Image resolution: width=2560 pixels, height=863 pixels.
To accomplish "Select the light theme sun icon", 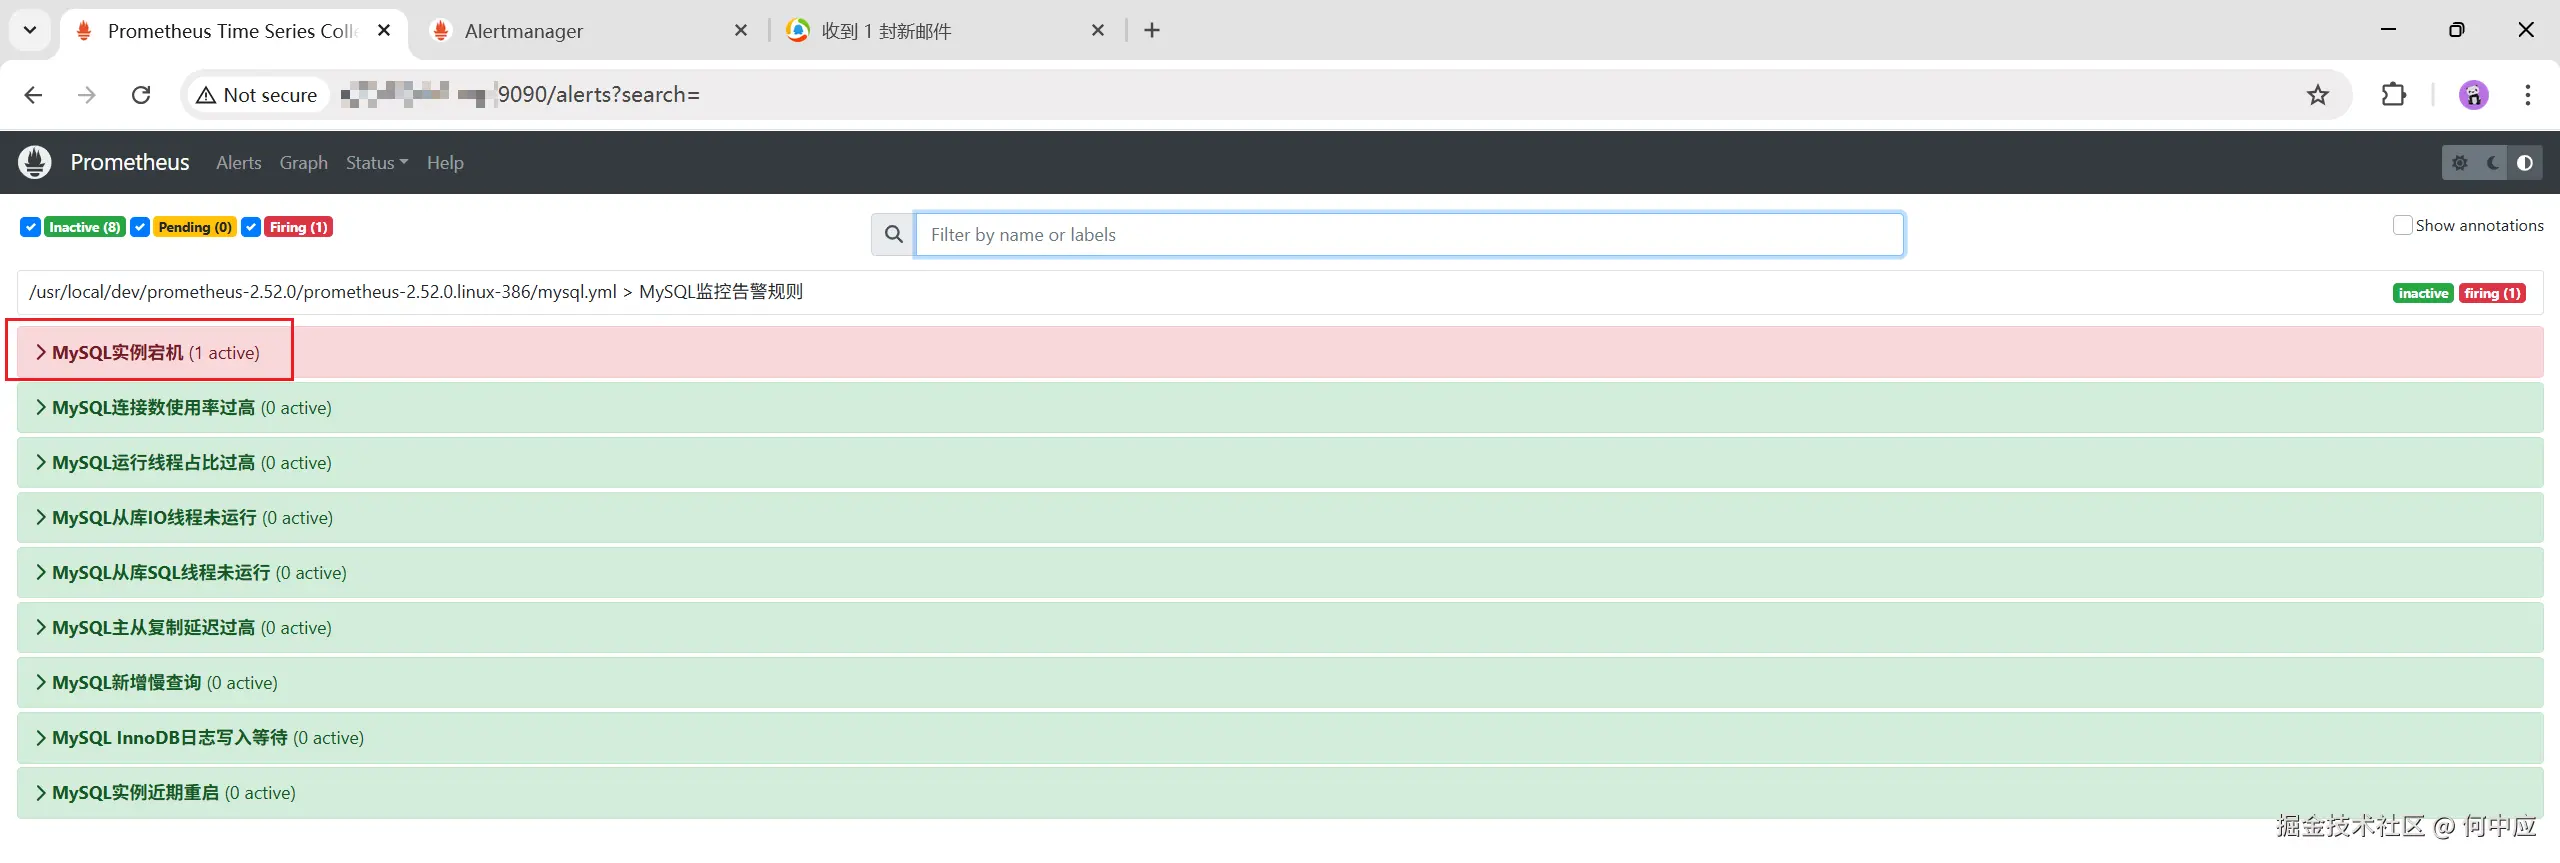I will [2460, 162].
